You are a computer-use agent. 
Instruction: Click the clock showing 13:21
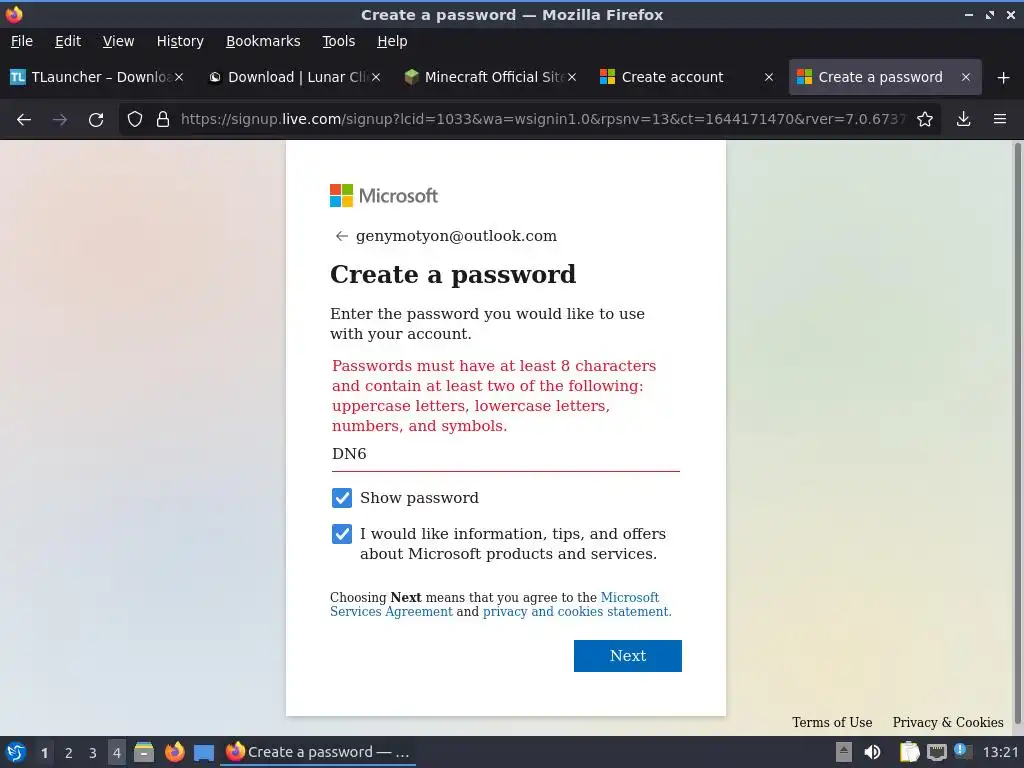[1000, 752]
